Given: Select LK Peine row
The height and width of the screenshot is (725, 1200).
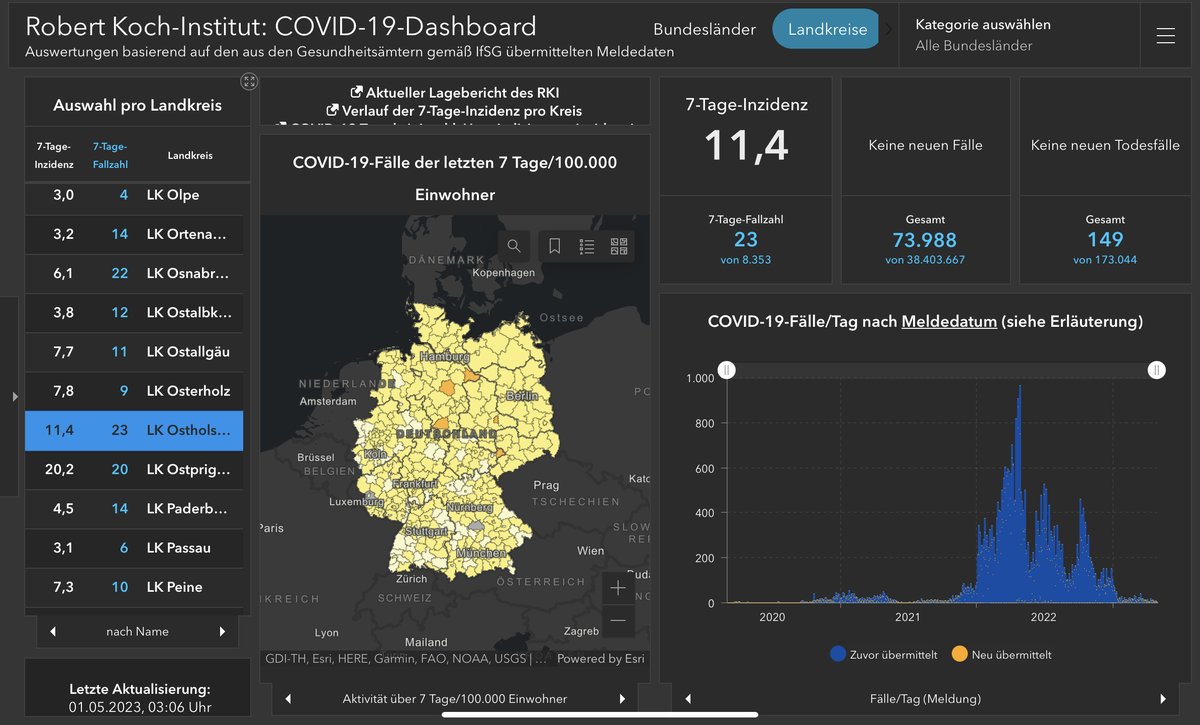Looking at the screenshot, I should (134, 587).
